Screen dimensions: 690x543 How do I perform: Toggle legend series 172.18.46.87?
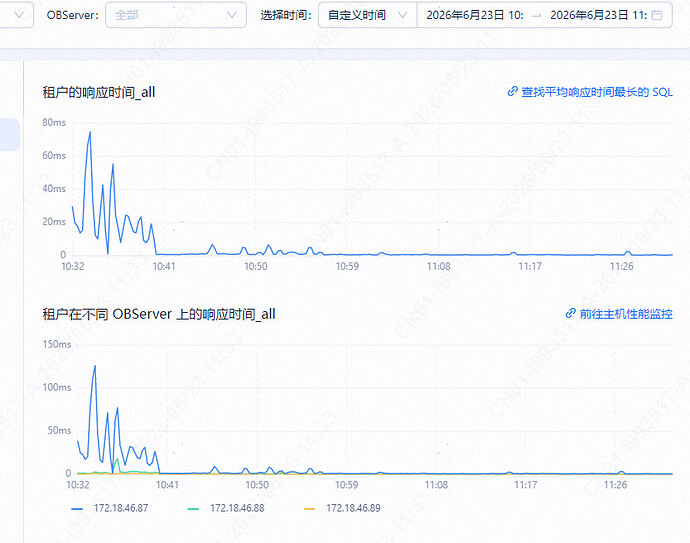coord(110,508)
